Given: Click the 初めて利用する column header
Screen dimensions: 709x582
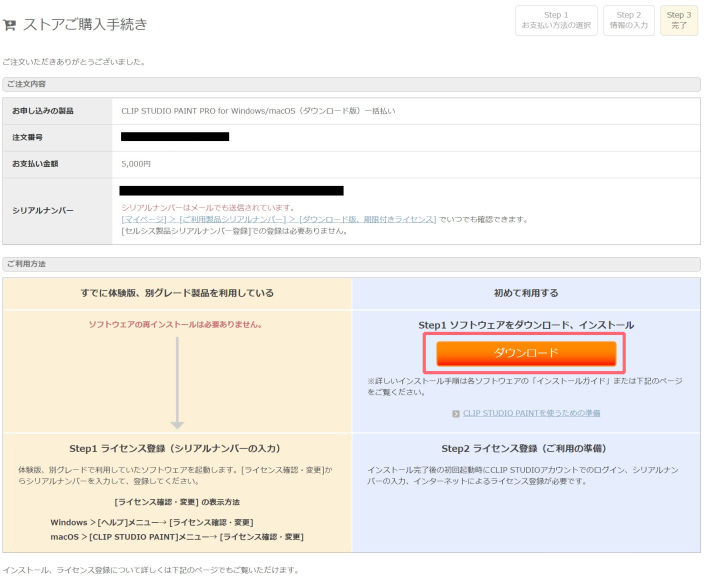Looking at the screenshot, I should [526, 293].
